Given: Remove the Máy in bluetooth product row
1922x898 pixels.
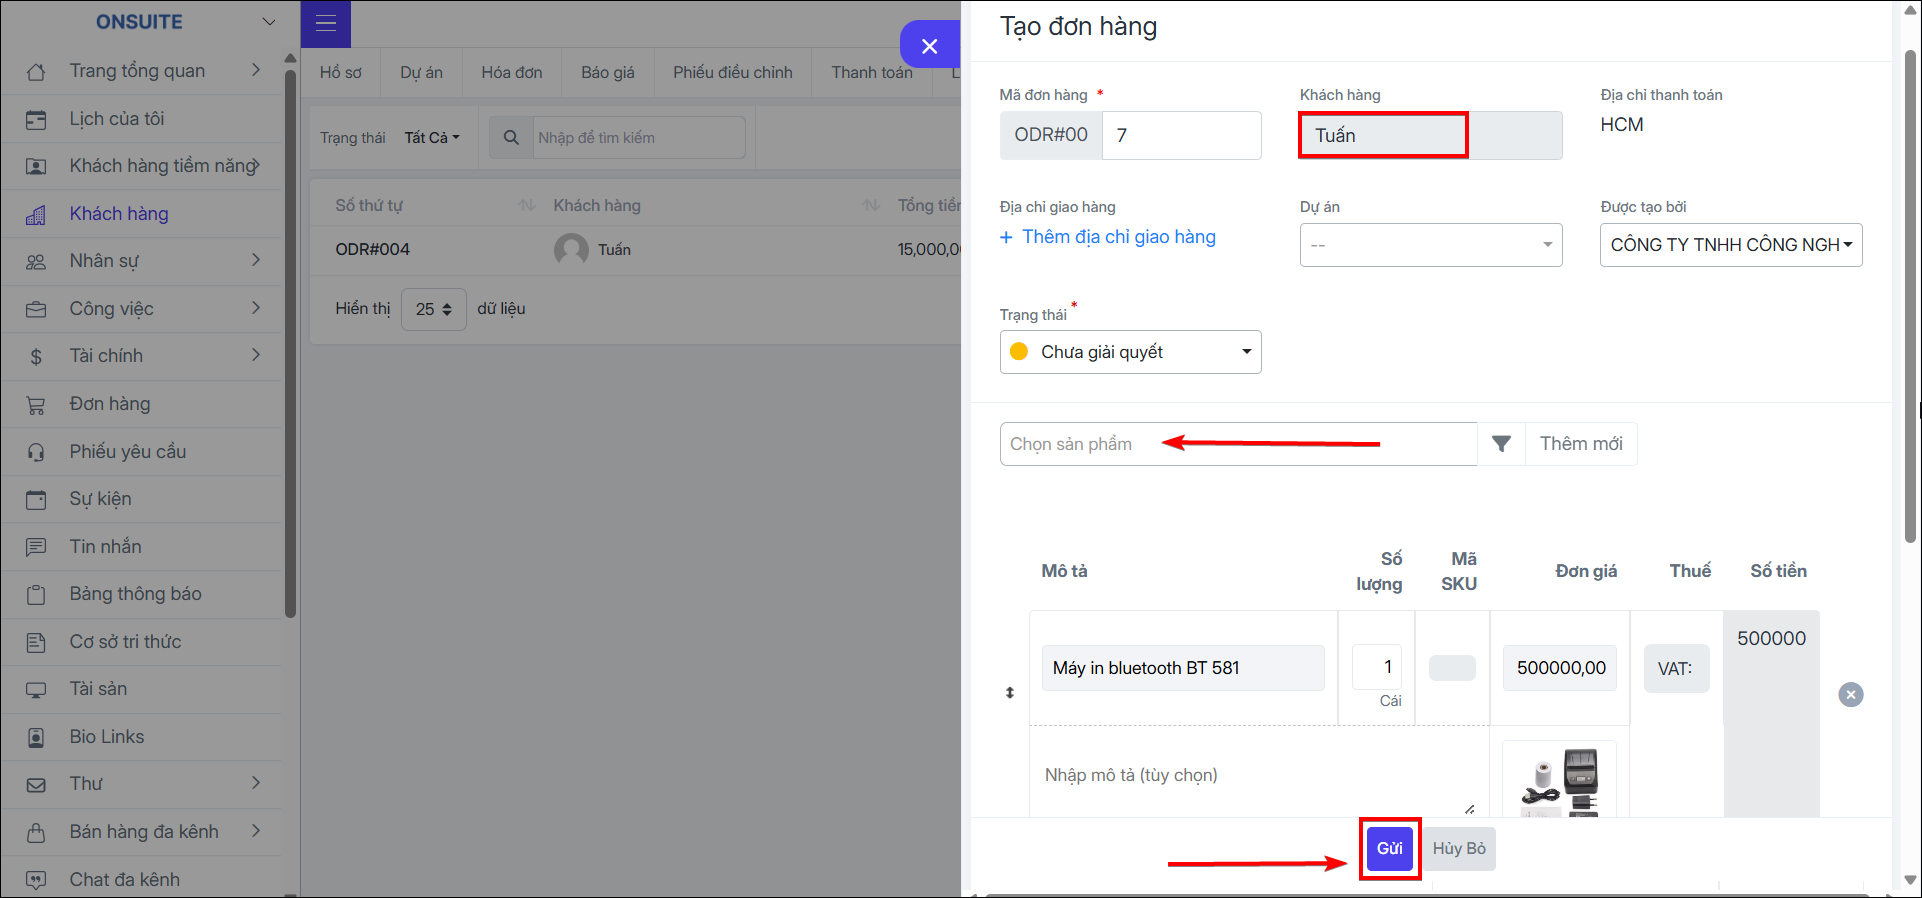Looking at the screenshot, I should pyautogui.click(x=1850, y=694).
